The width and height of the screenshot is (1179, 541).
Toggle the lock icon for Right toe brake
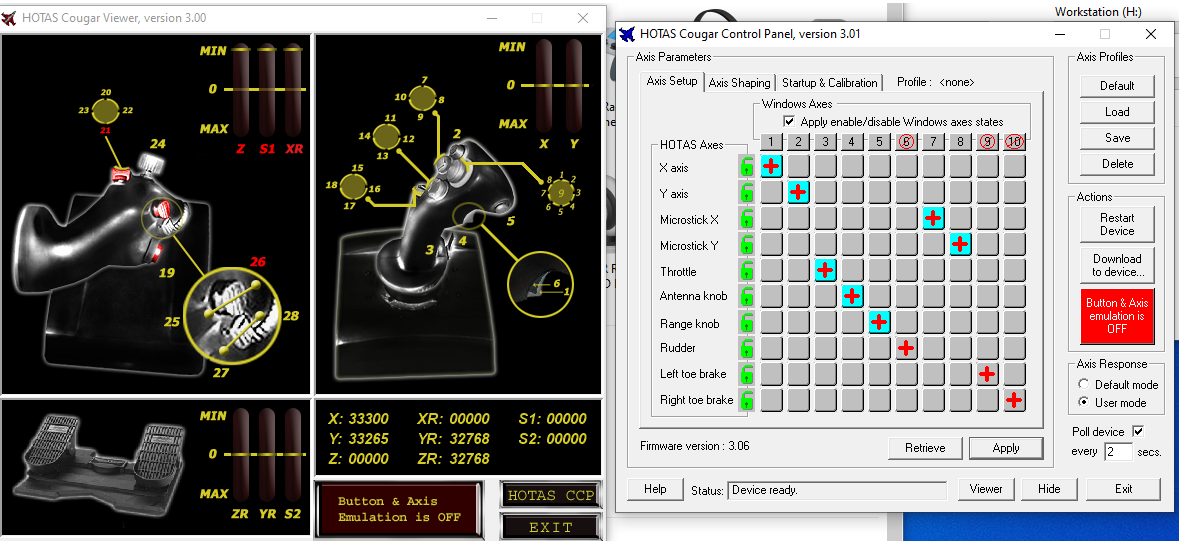pos(746,400)
